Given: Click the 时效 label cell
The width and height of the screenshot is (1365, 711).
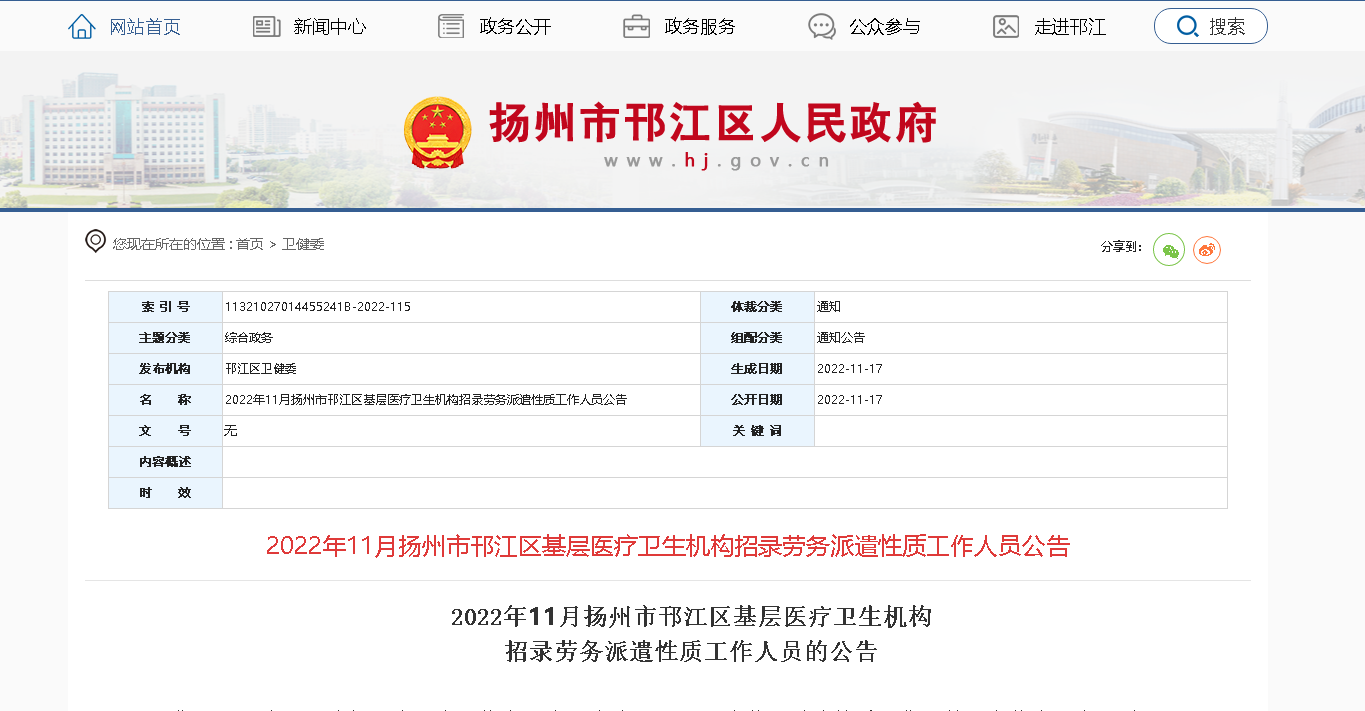Looking at the screenshot, I should point(165,493).
